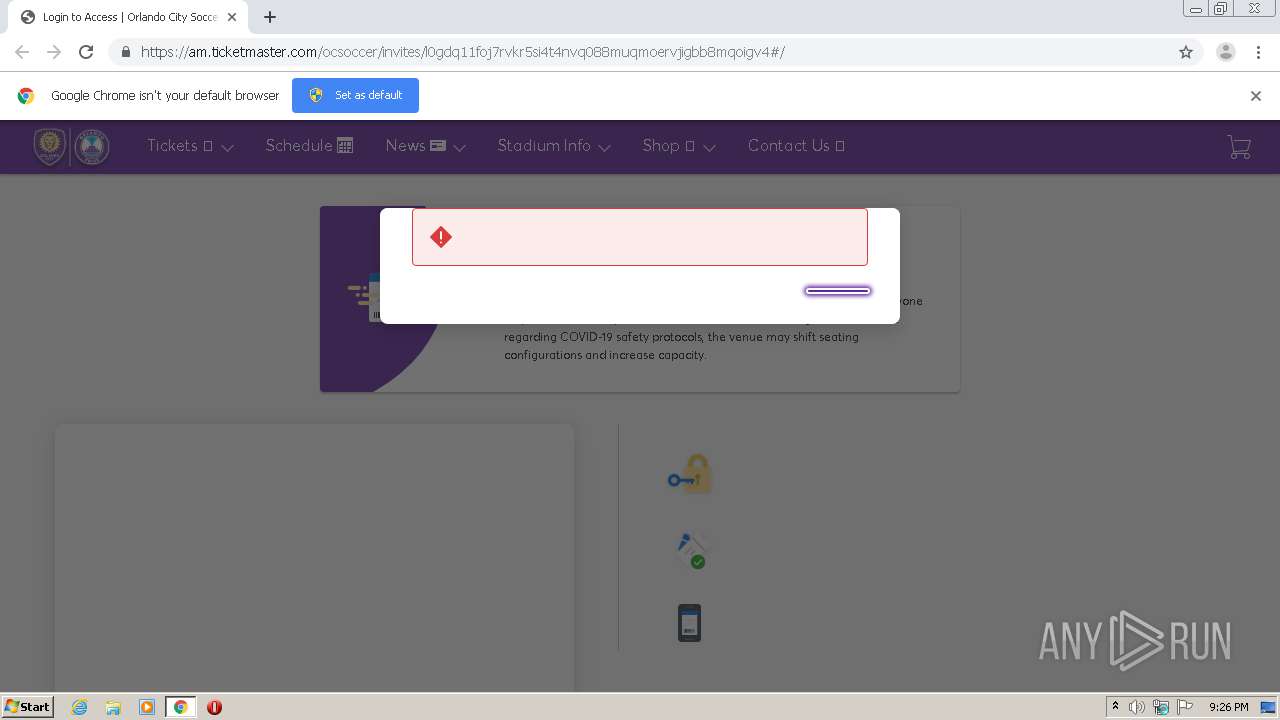Open media player taskbar icon
This screenshot has height=720, width=1280.
[147, 707]
